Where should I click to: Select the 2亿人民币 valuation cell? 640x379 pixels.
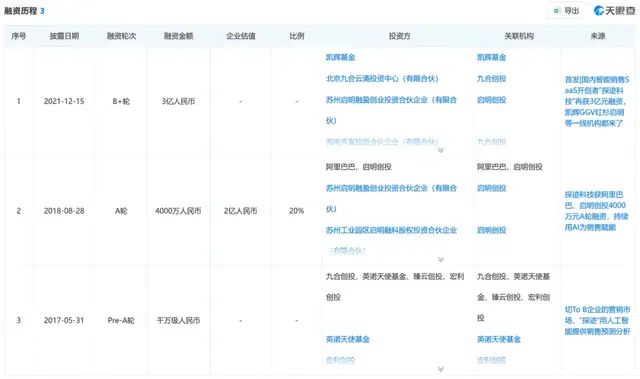[241, 211]
